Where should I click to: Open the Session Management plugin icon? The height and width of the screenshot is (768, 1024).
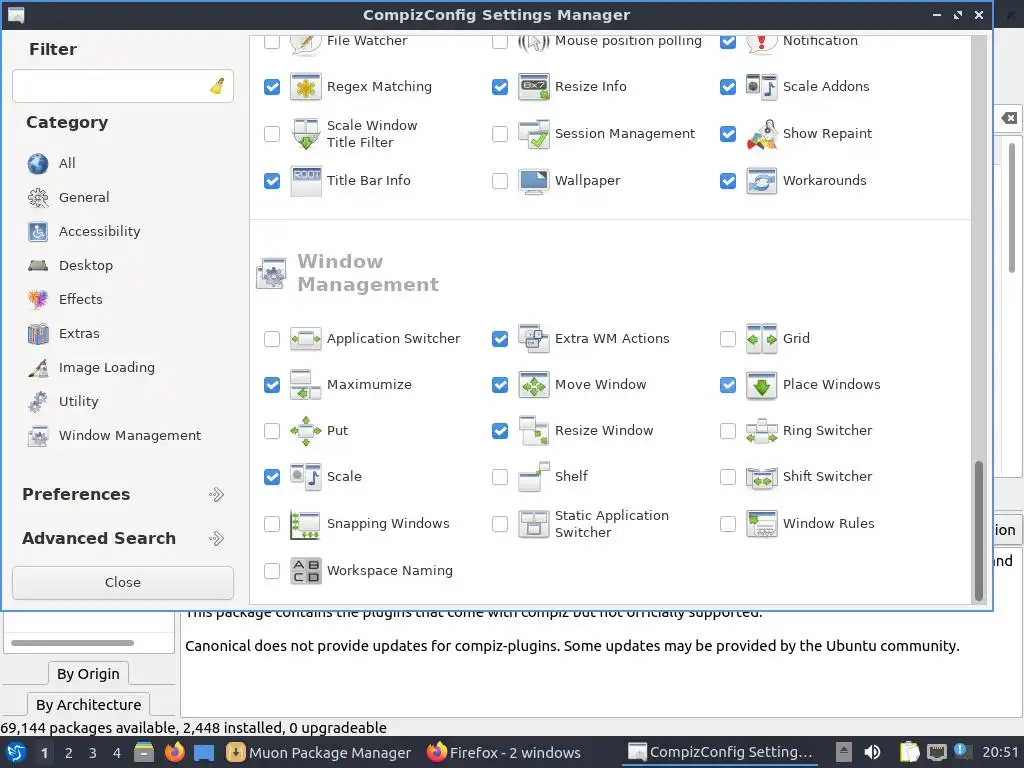click(533, 134)
